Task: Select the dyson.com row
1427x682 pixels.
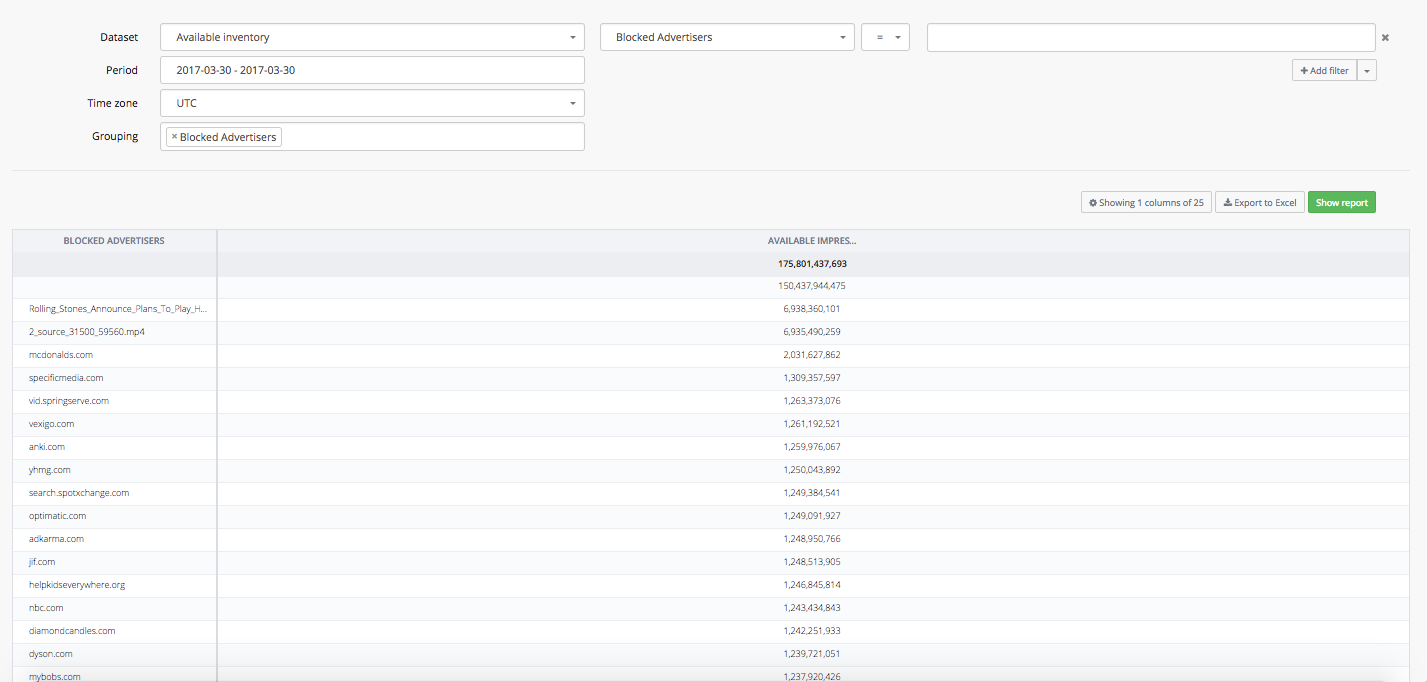Action: click(x=51, y=654)
